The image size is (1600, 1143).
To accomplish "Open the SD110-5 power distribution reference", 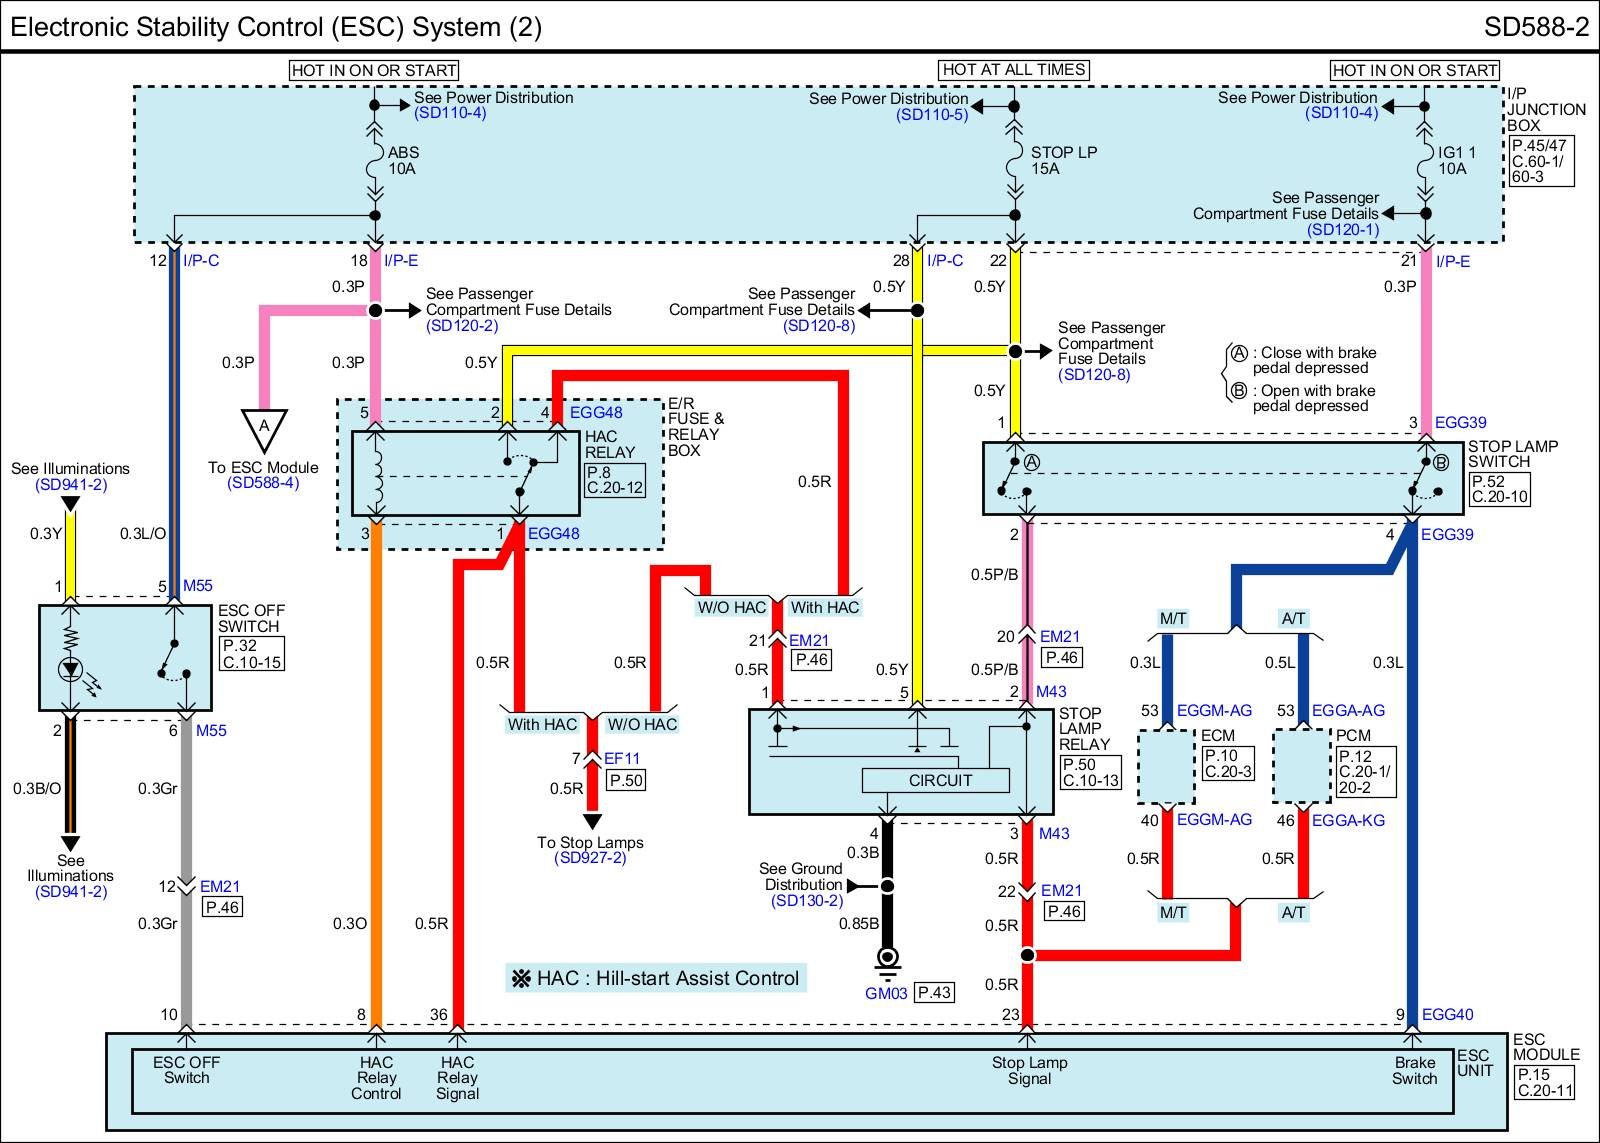I will tap(932, 115).
